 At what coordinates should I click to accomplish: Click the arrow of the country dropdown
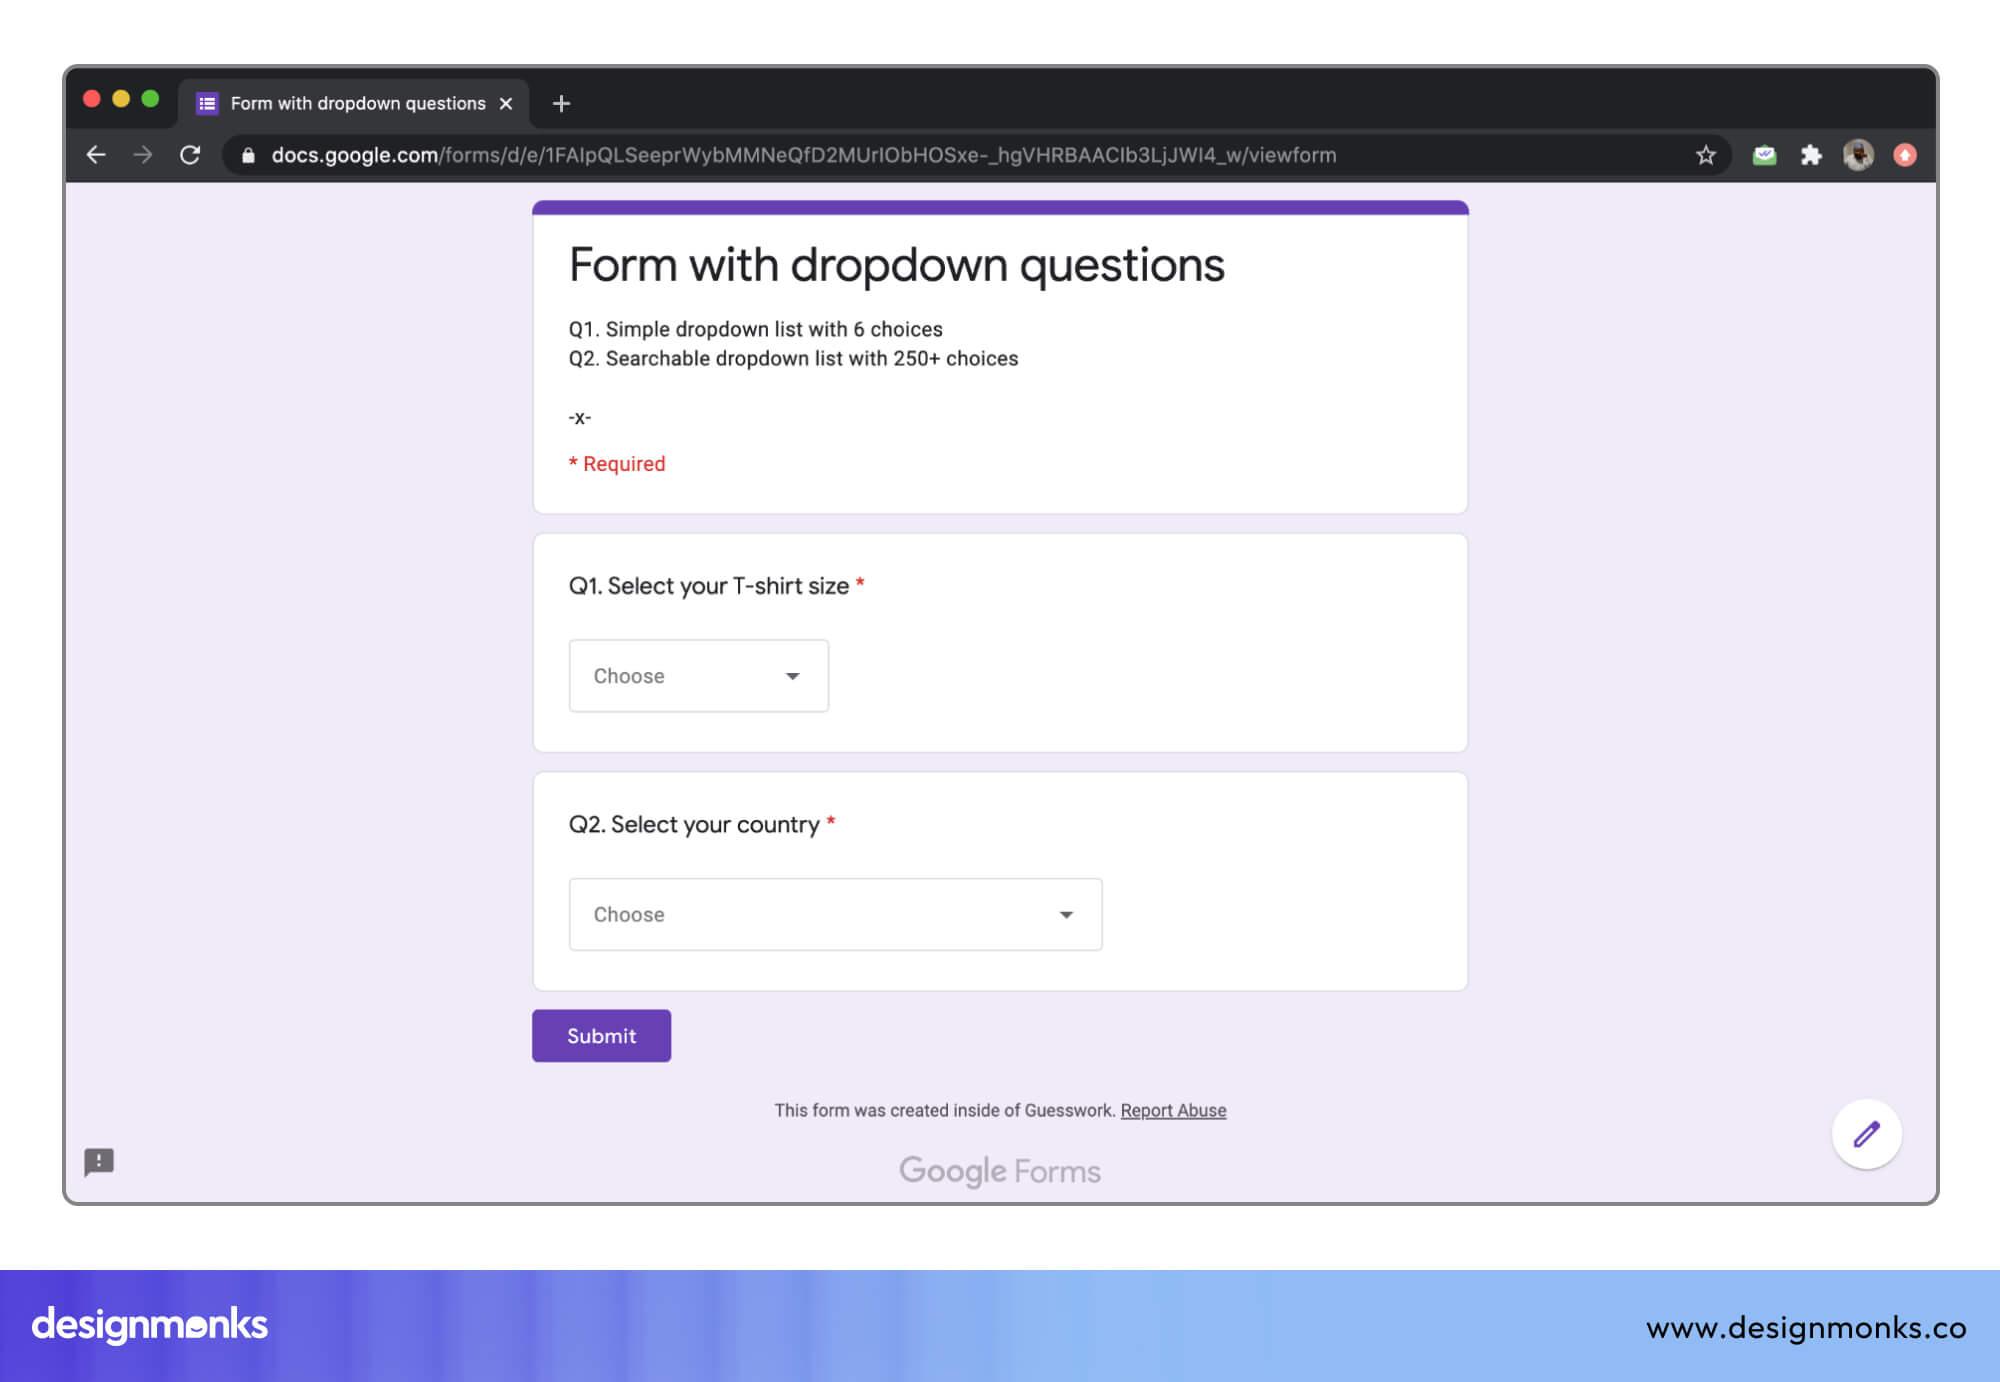1066,915
